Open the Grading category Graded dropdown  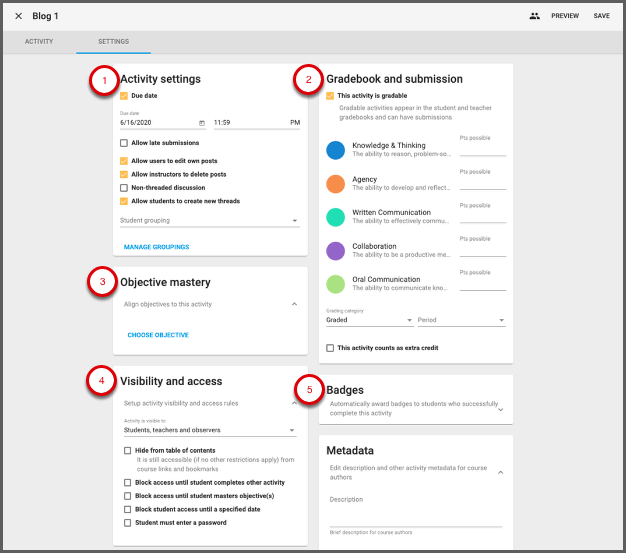(x=368, y=320)
